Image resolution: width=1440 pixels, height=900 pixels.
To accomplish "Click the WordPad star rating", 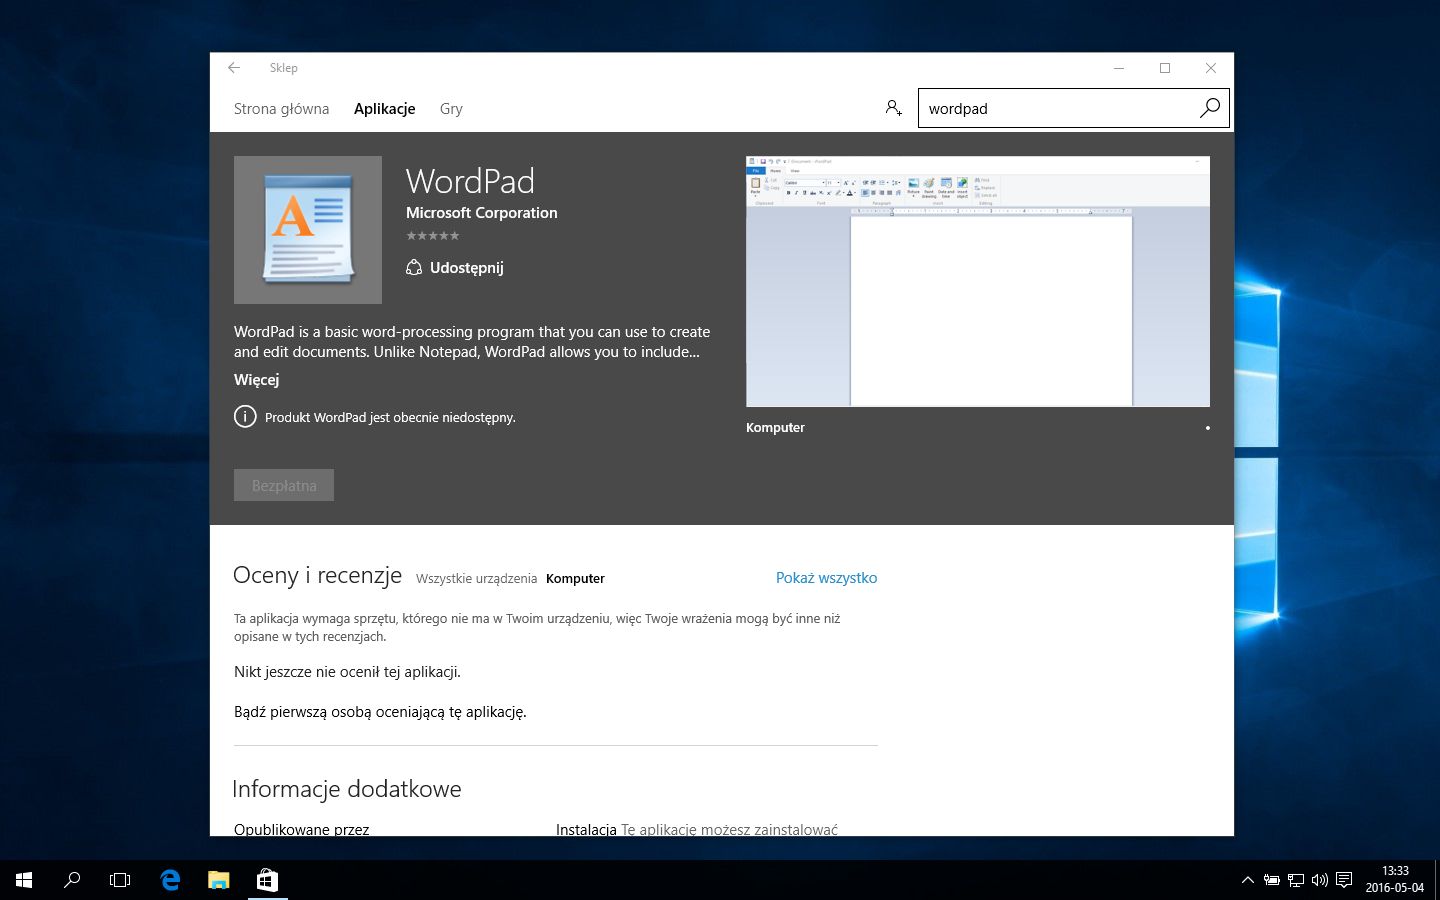I will click(433, 236).
